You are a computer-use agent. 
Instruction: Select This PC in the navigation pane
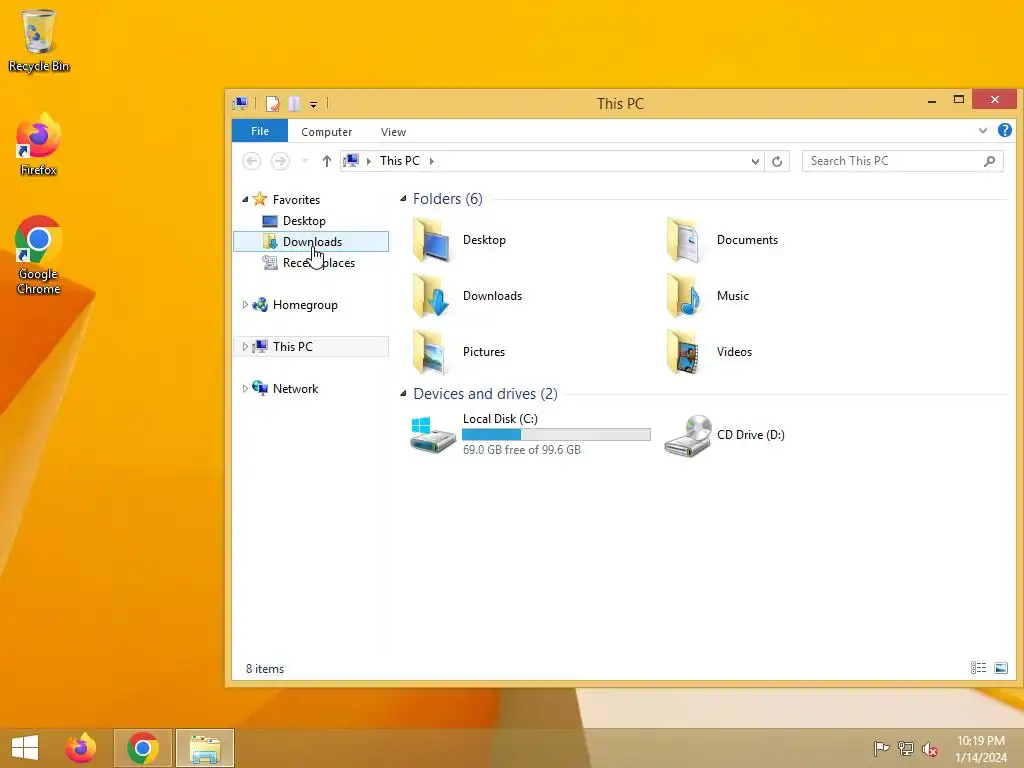(311, 347)
